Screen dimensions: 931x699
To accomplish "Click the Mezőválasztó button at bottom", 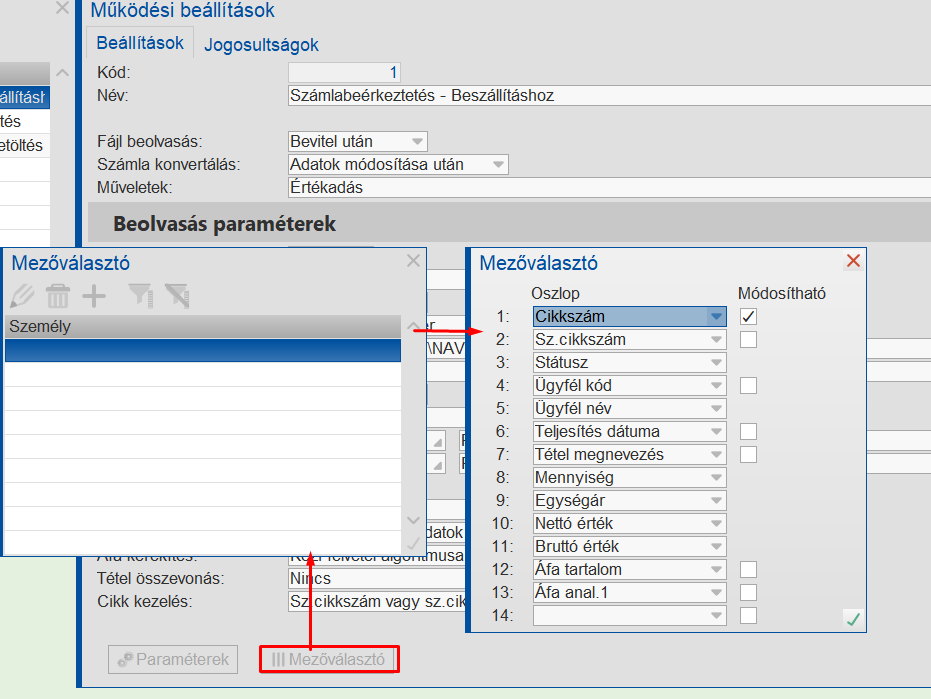I will click(x=329, y=659).
